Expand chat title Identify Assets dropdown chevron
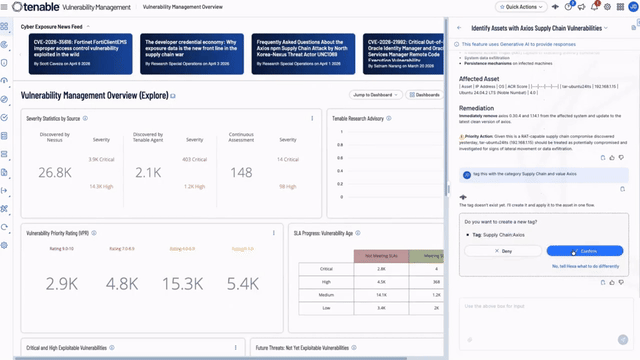The image size is (640, 360). tap(606, 28)
